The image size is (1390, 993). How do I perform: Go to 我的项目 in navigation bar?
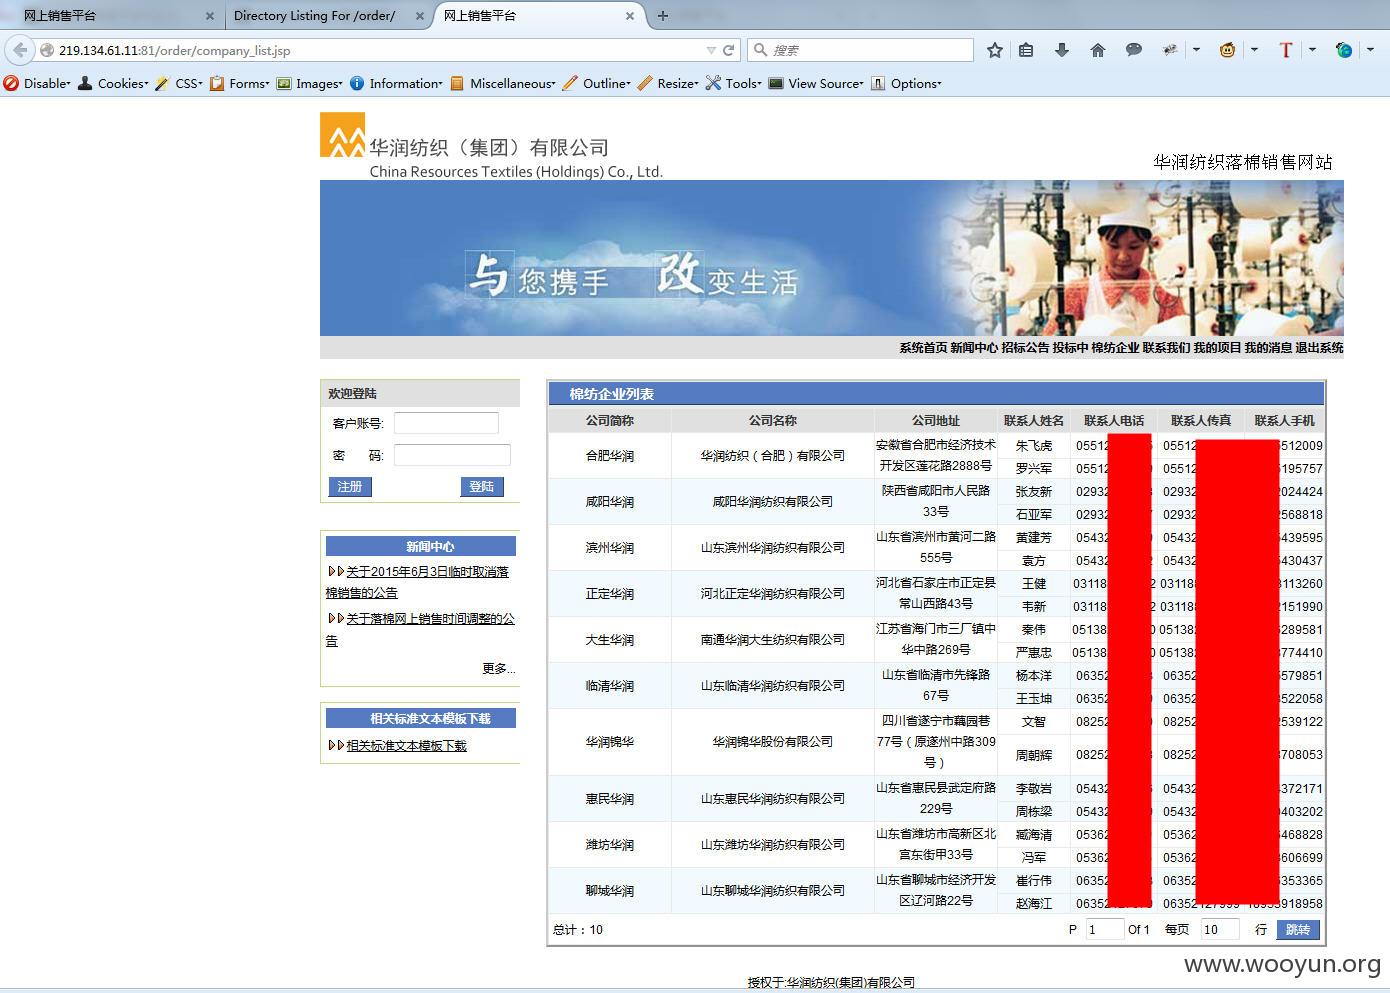click(x=1217, y=348)
